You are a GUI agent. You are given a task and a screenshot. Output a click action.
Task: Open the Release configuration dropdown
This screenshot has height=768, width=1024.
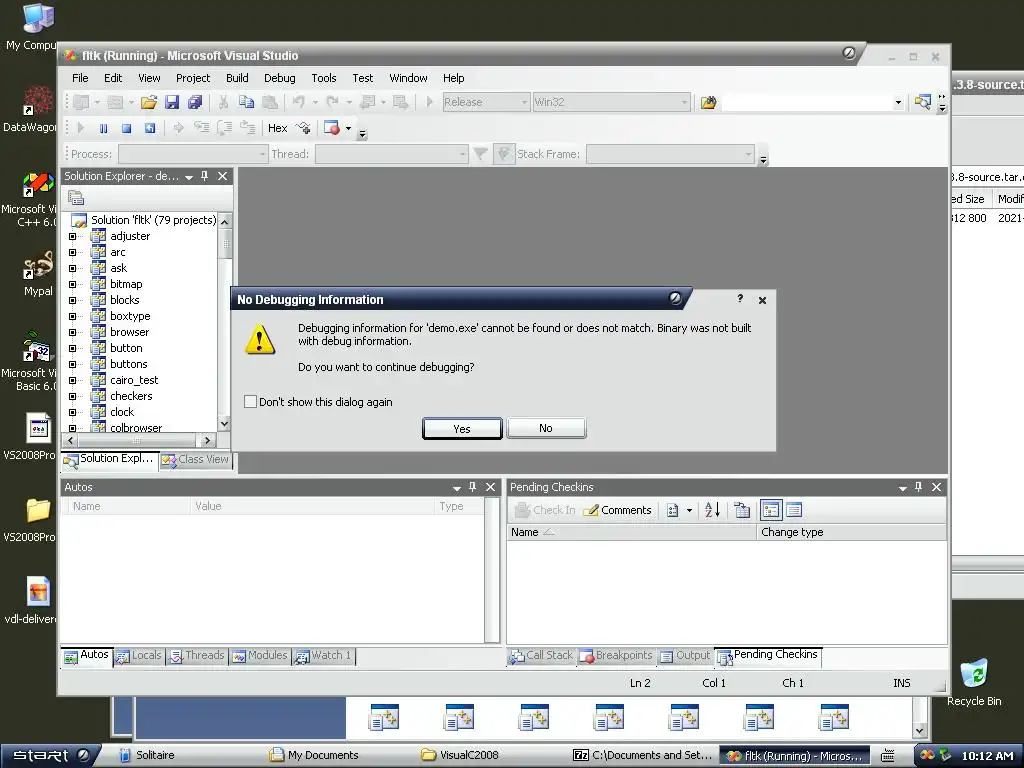coord(524,103)
